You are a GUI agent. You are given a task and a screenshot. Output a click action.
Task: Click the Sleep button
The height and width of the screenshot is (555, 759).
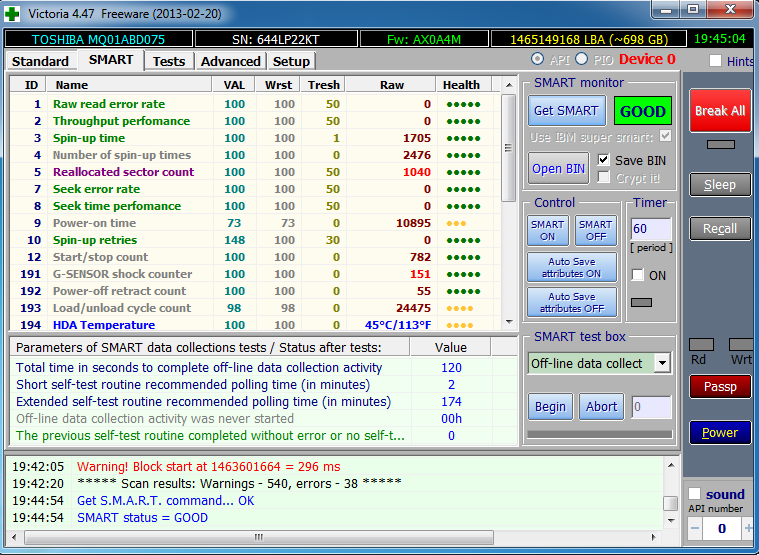point(720,184)
